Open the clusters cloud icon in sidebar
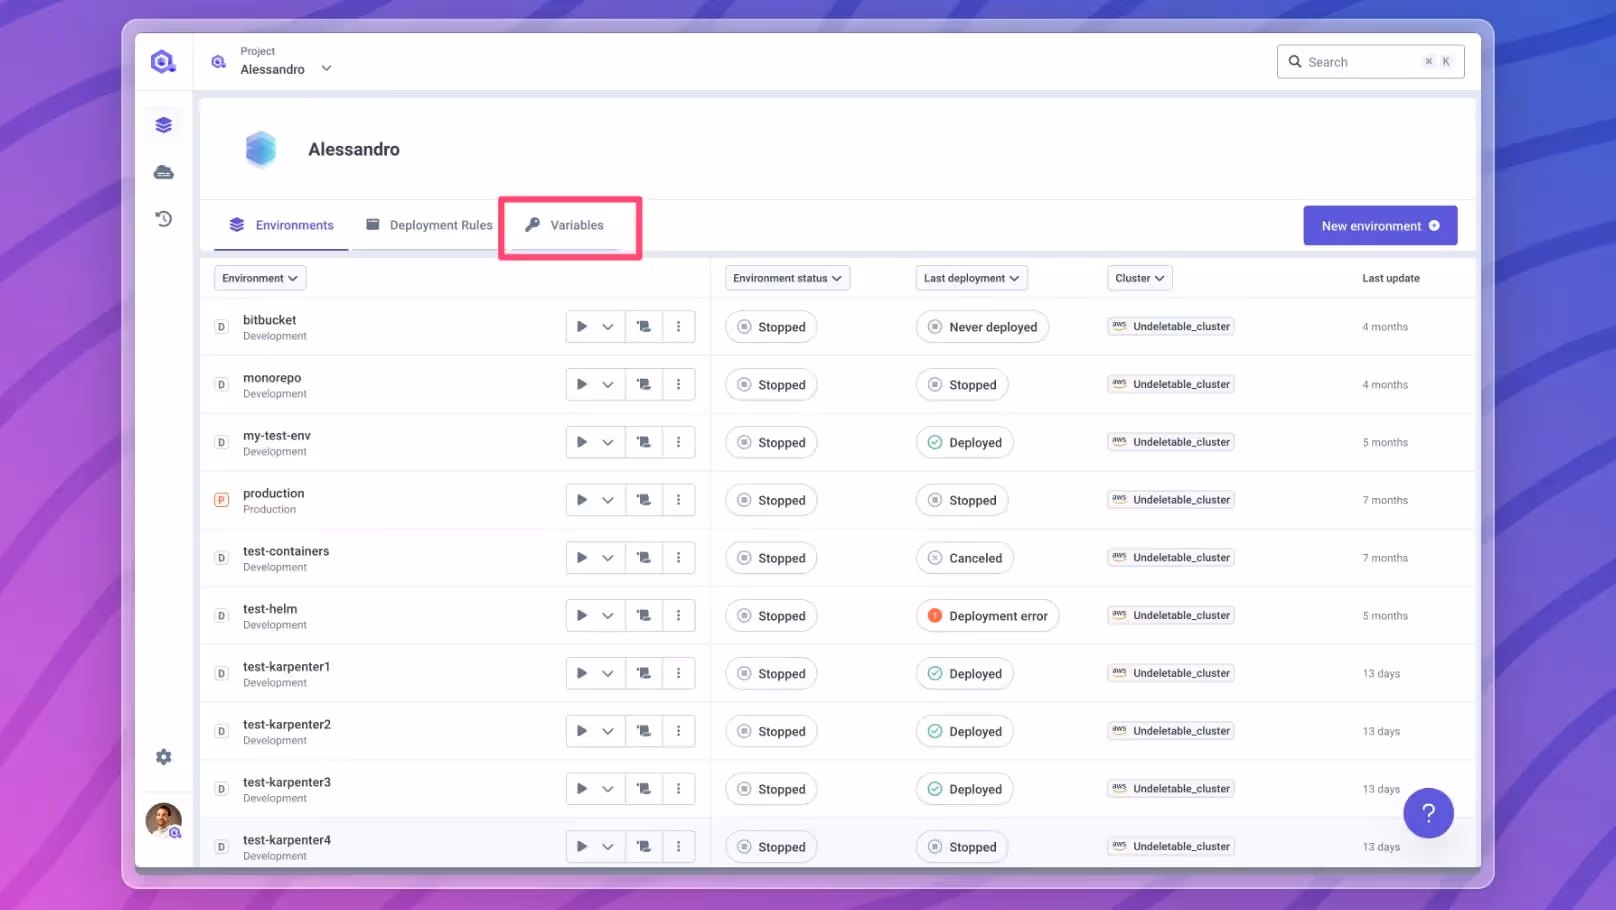Image resolution: width=1616 pixels, height=910 pixels. pos(164,173)
